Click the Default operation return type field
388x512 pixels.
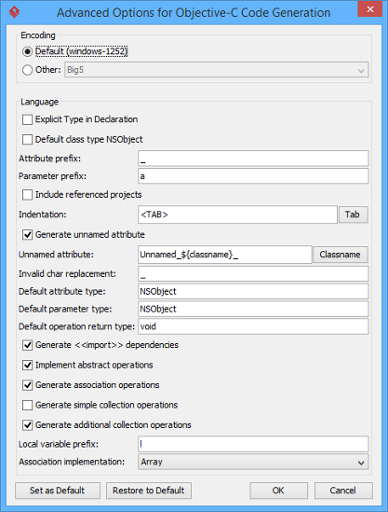253,327
